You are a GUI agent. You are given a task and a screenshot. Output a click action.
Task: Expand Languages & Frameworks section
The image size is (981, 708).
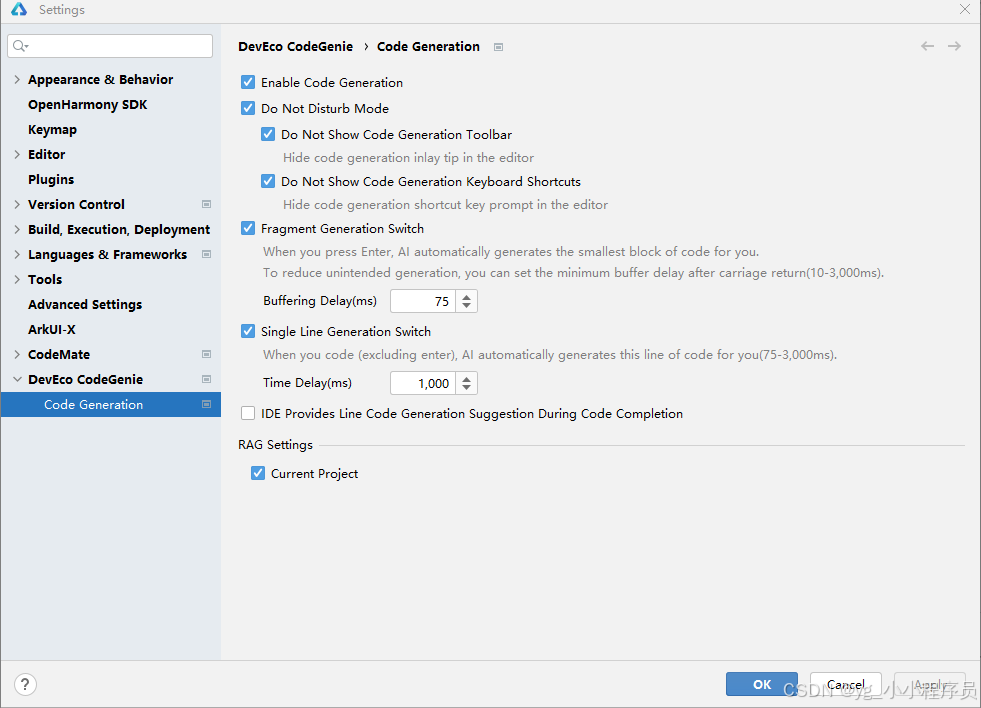click(17, 255)
